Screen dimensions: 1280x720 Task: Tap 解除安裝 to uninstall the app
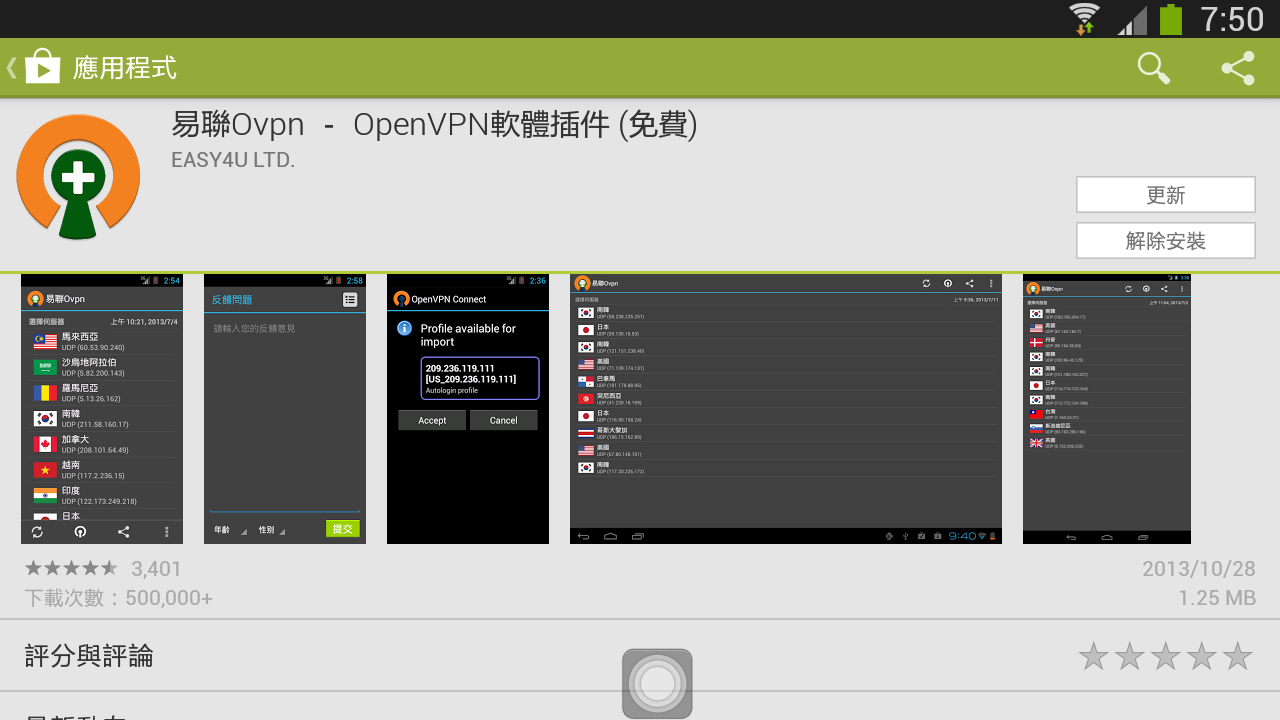point(1165,240)
